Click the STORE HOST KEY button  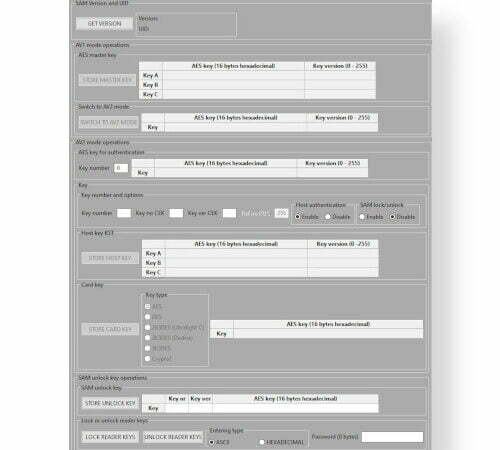(x=110, y=258)
